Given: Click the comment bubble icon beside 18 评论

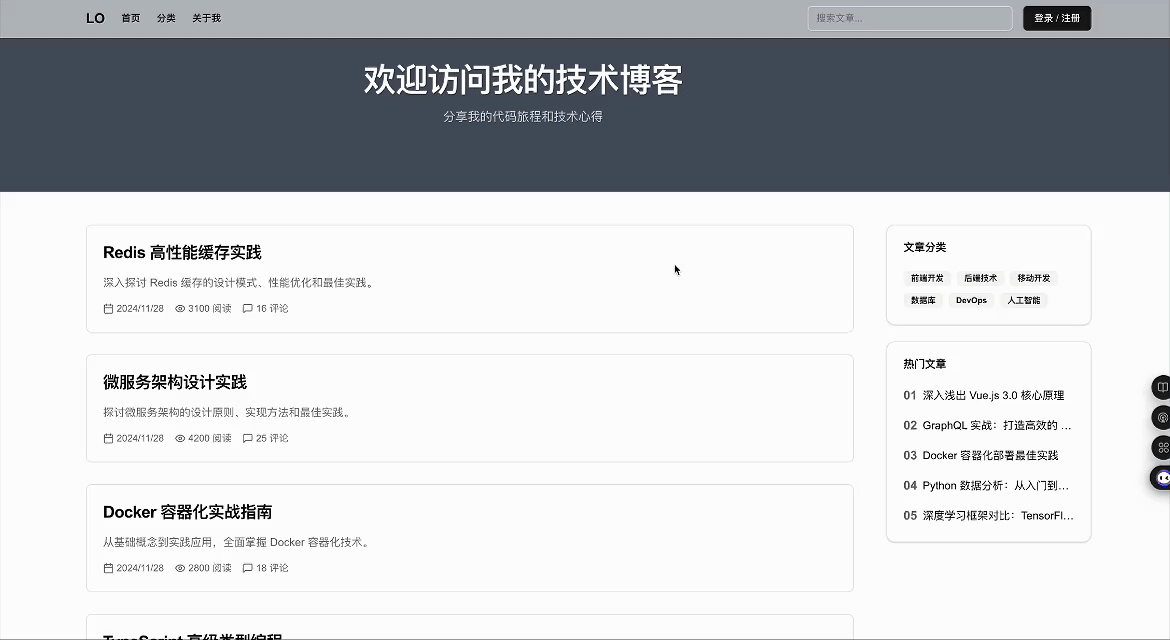Looking at the screenshot, I should pyautogui.click(x=248, y=568).
